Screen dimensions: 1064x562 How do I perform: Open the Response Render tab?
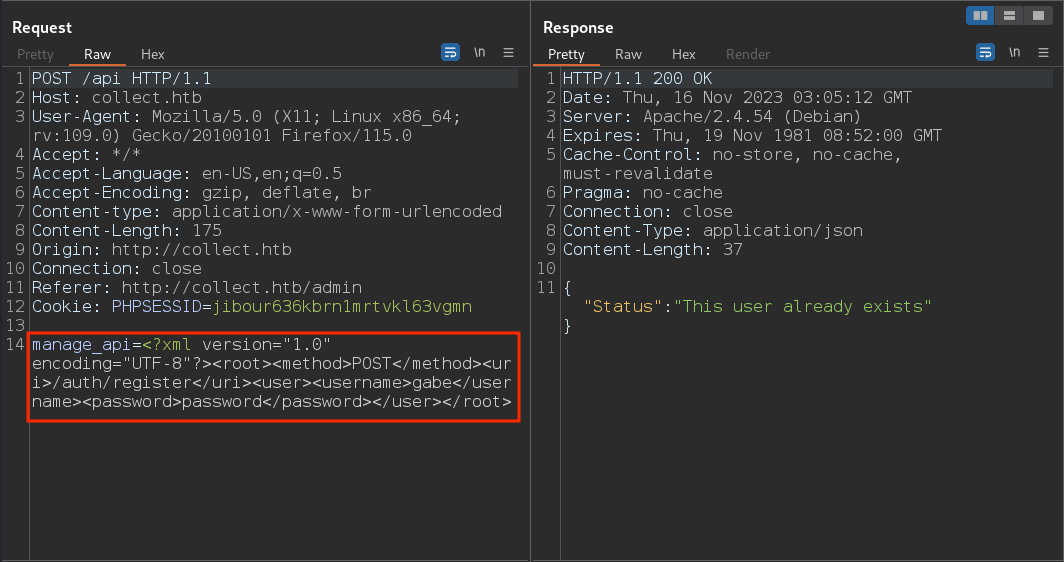pyautogui.click(x=748, y=54)
